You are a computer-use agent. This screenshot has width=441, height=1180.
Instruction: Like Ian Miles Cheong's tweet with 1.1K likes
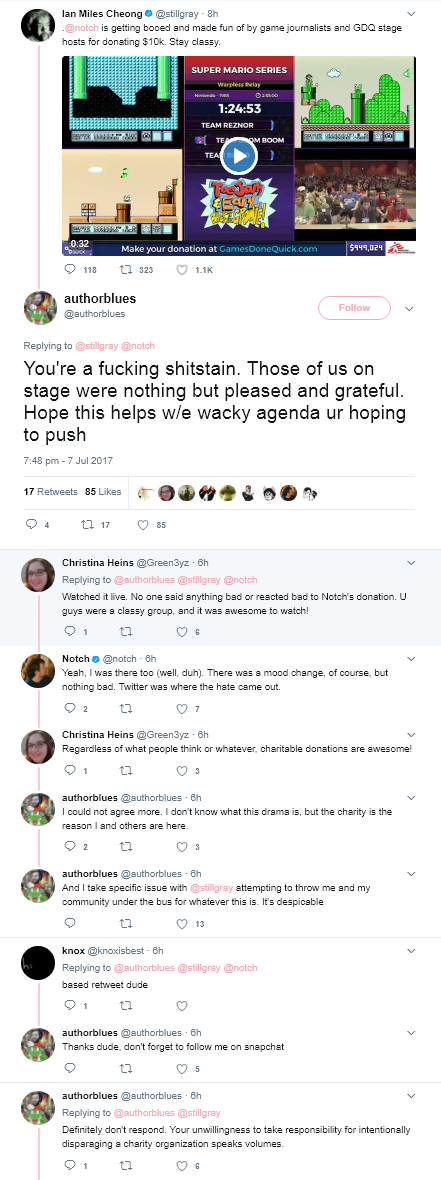pos(181,269)
